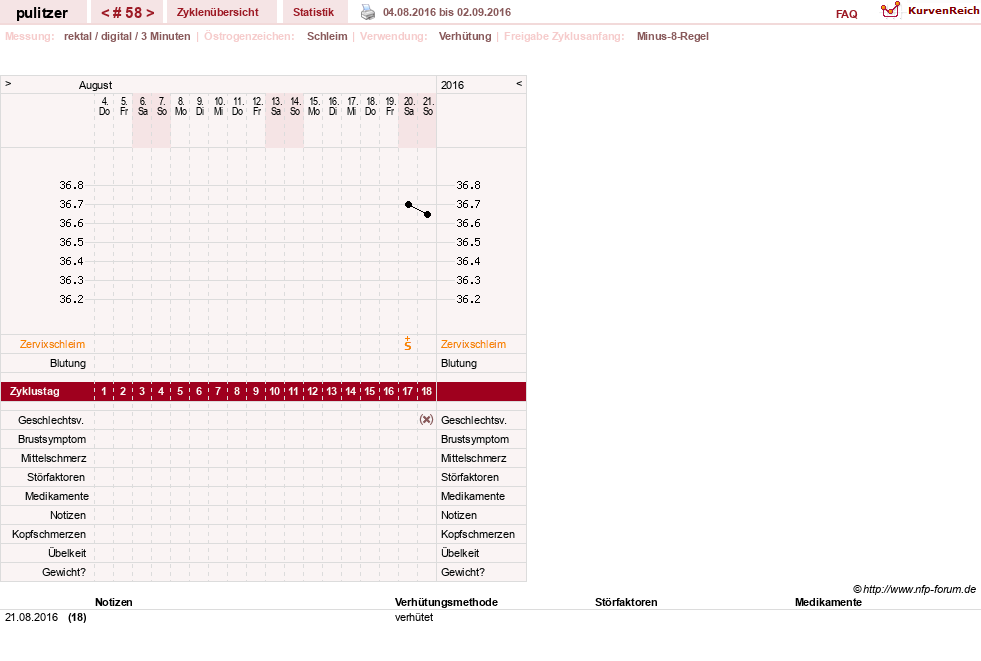The height and width of the screenshot is (661, 981).
Task: Click the printer icon
Action: point(368,12)
